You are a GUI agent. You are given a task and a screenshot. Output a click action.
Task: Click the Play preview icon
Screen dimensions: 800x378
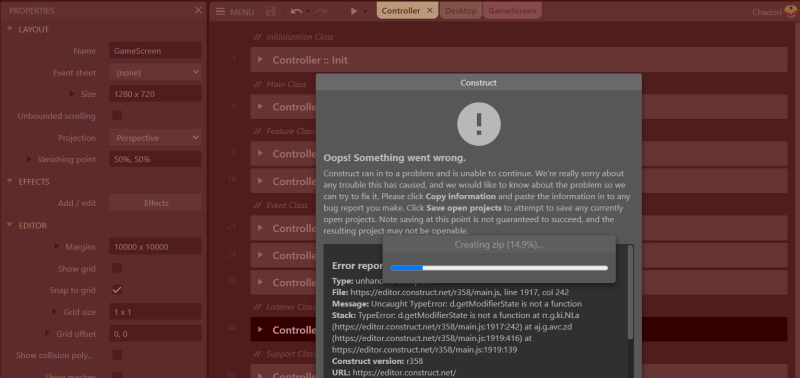(x=354, y=11)
